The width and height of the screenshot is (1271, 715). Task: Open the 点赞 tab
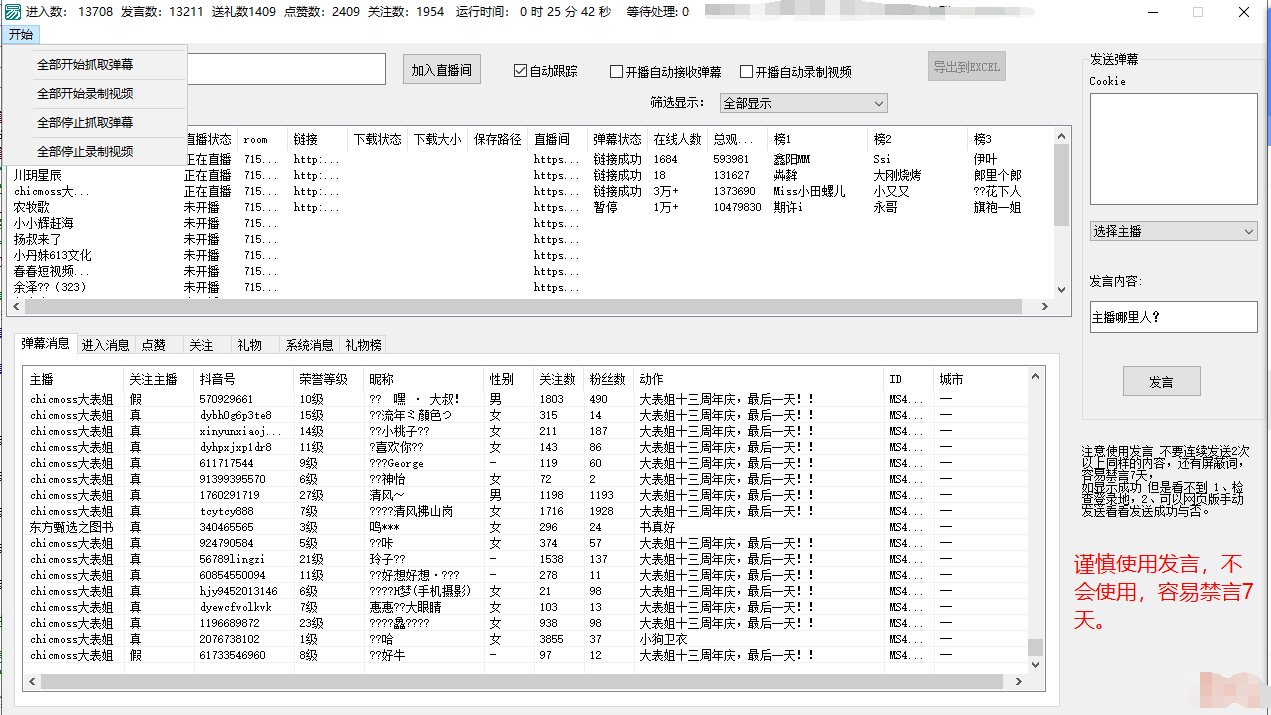(x=153, y=345)
